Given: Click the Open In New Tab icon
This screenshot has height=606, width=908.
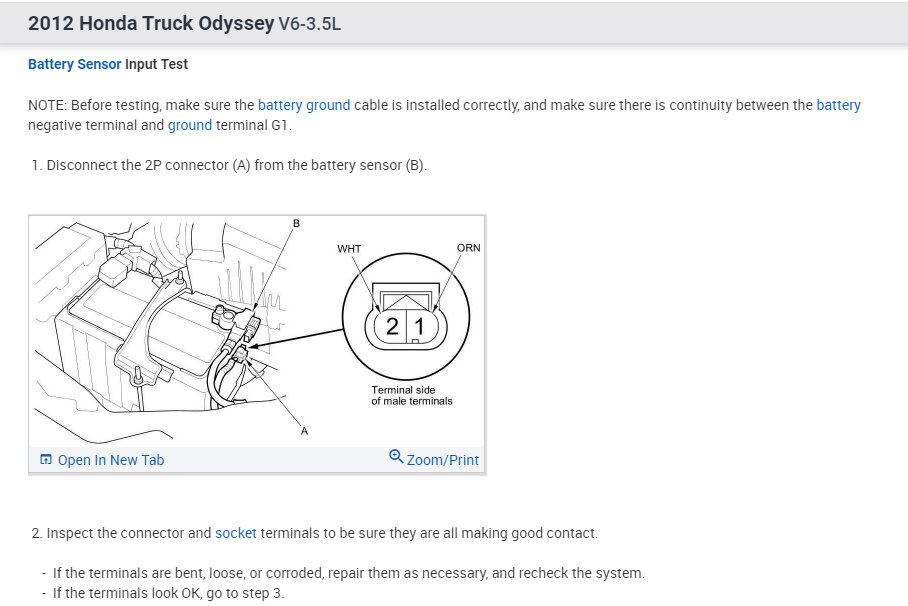Looking at the screenshot, I should point(46,460).
